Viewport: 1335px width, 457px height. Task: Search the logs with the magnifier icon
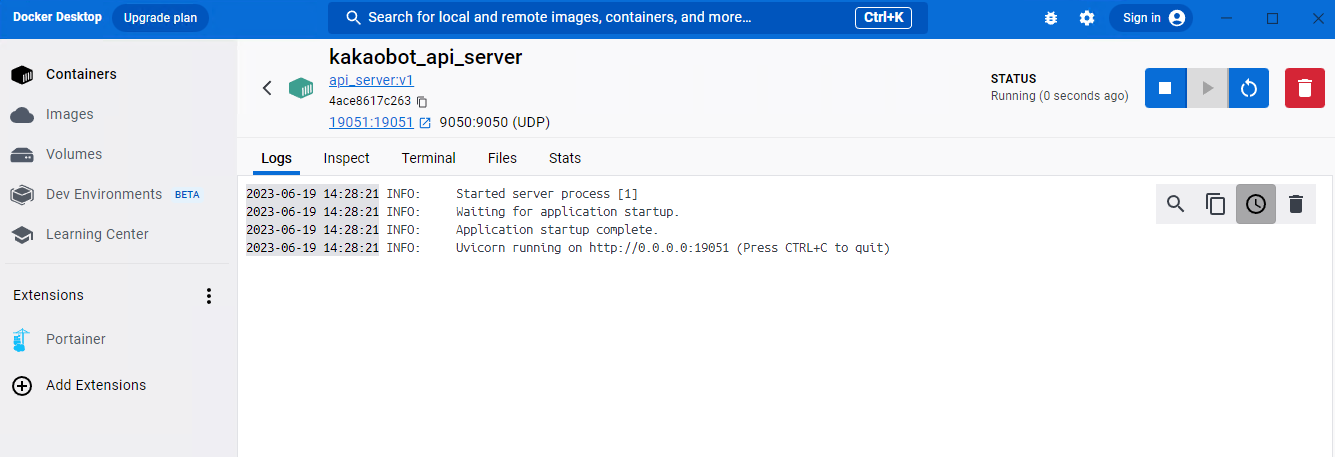(x=1176, y=204)
